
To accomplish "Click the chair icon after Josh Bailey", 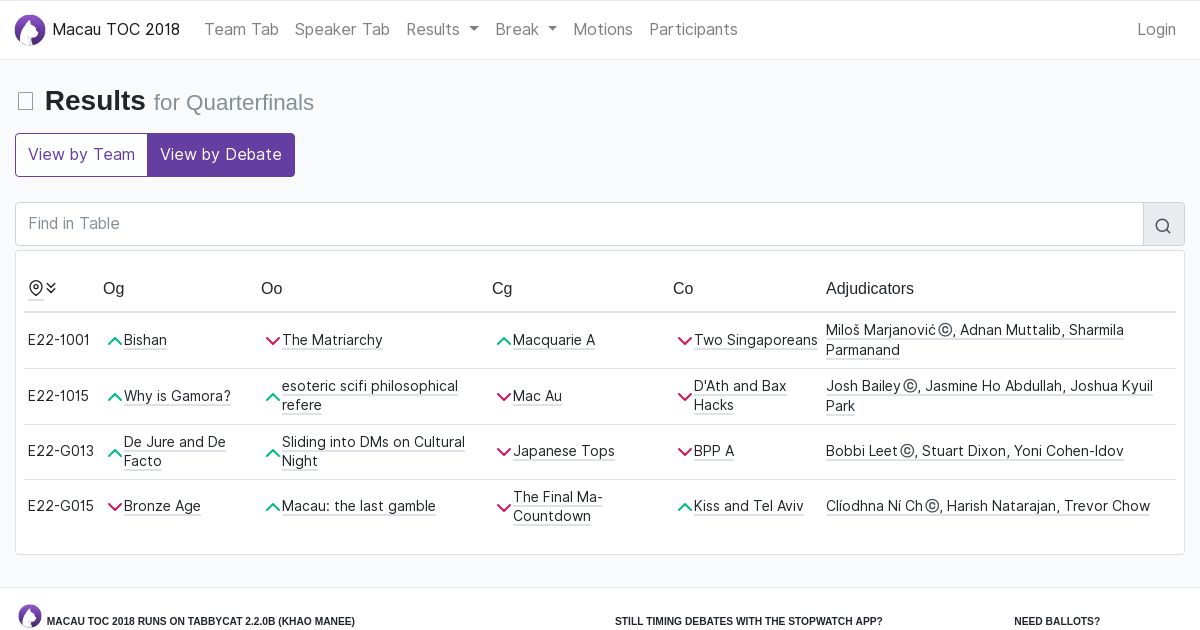I will (x=910, y=386).
